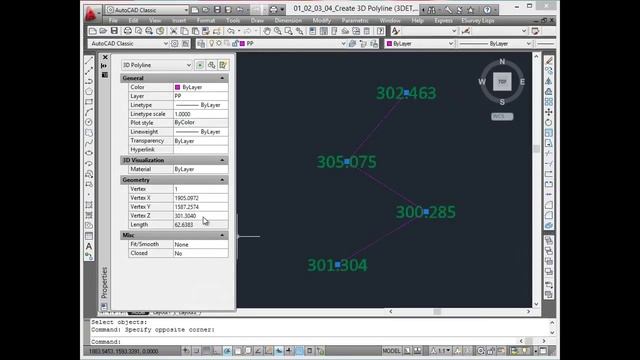Select the Polygon draw tool
Screen dimensions: 640x360
pos(89,91)
